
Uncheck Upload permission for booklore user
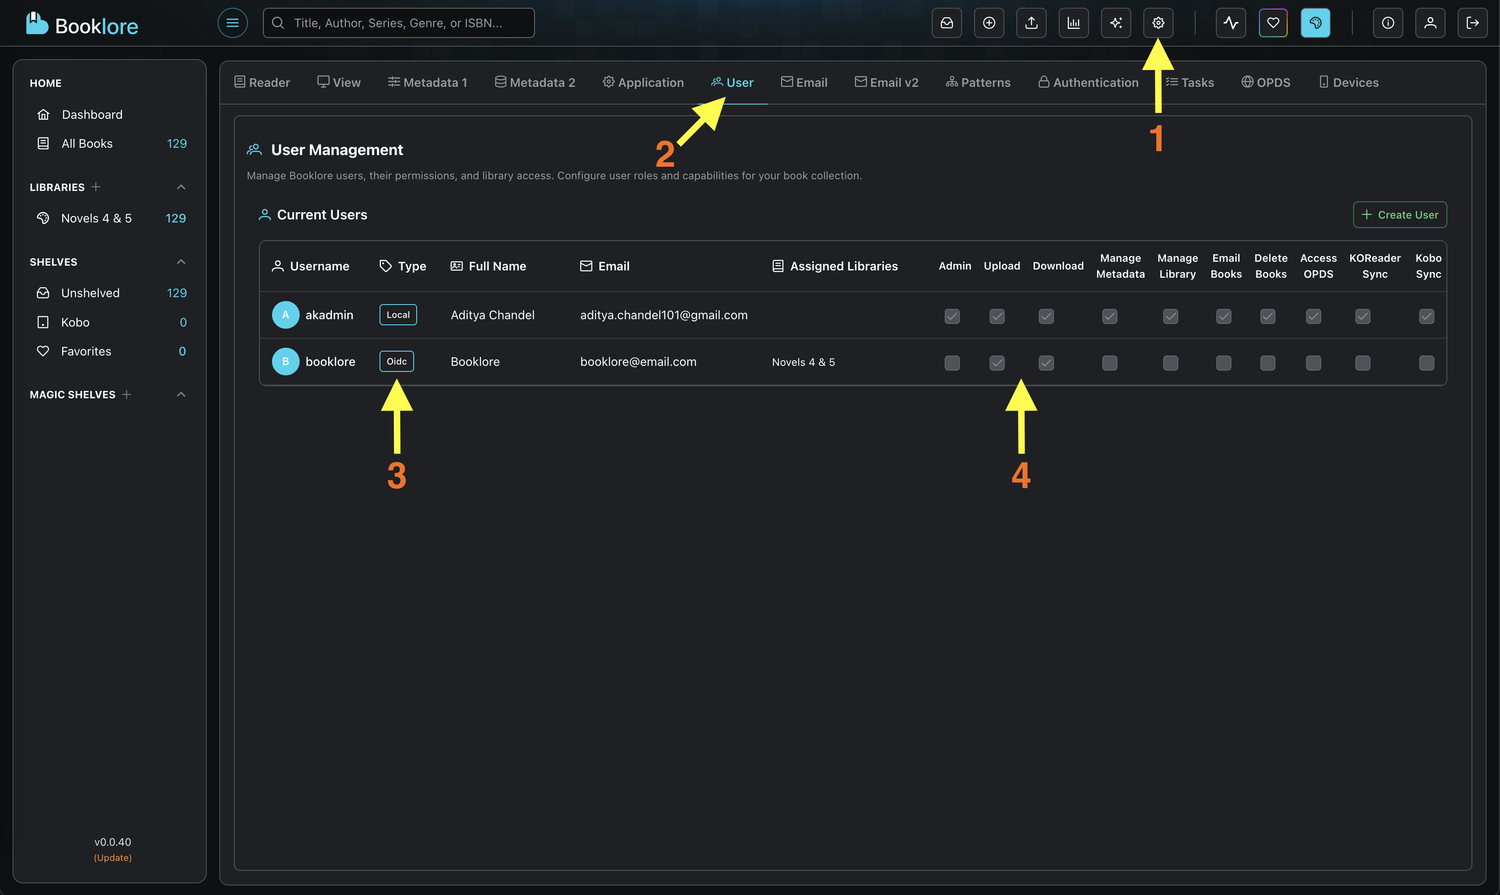pyautogui.click(x=997, y=363)
